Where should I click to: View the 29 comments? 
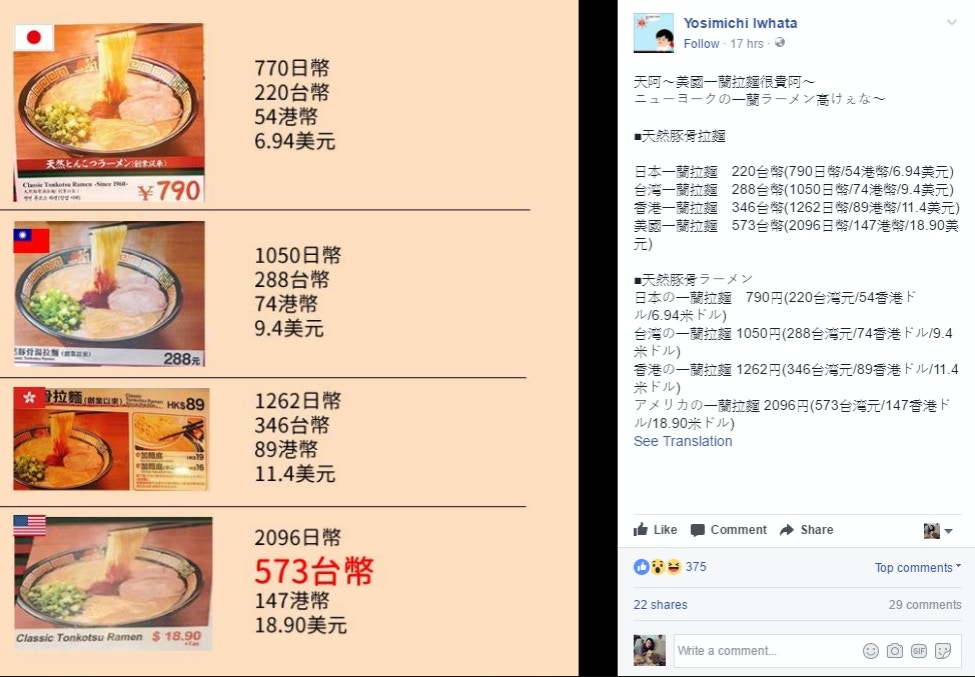(x=925, y=604)
